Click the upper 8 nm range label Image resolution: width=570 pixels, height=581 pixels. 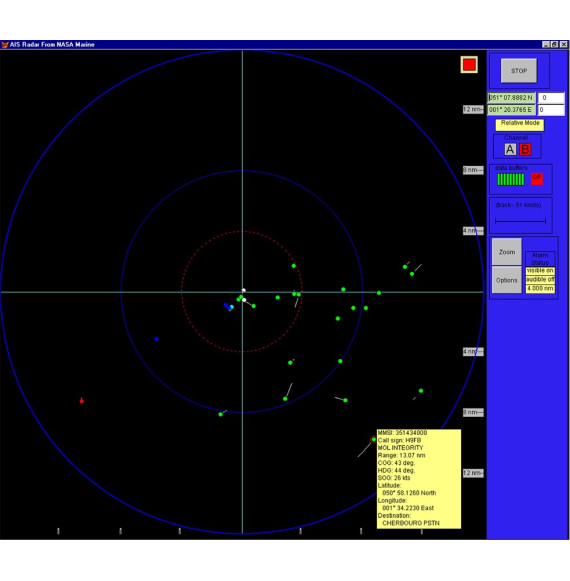pos(473,170)
